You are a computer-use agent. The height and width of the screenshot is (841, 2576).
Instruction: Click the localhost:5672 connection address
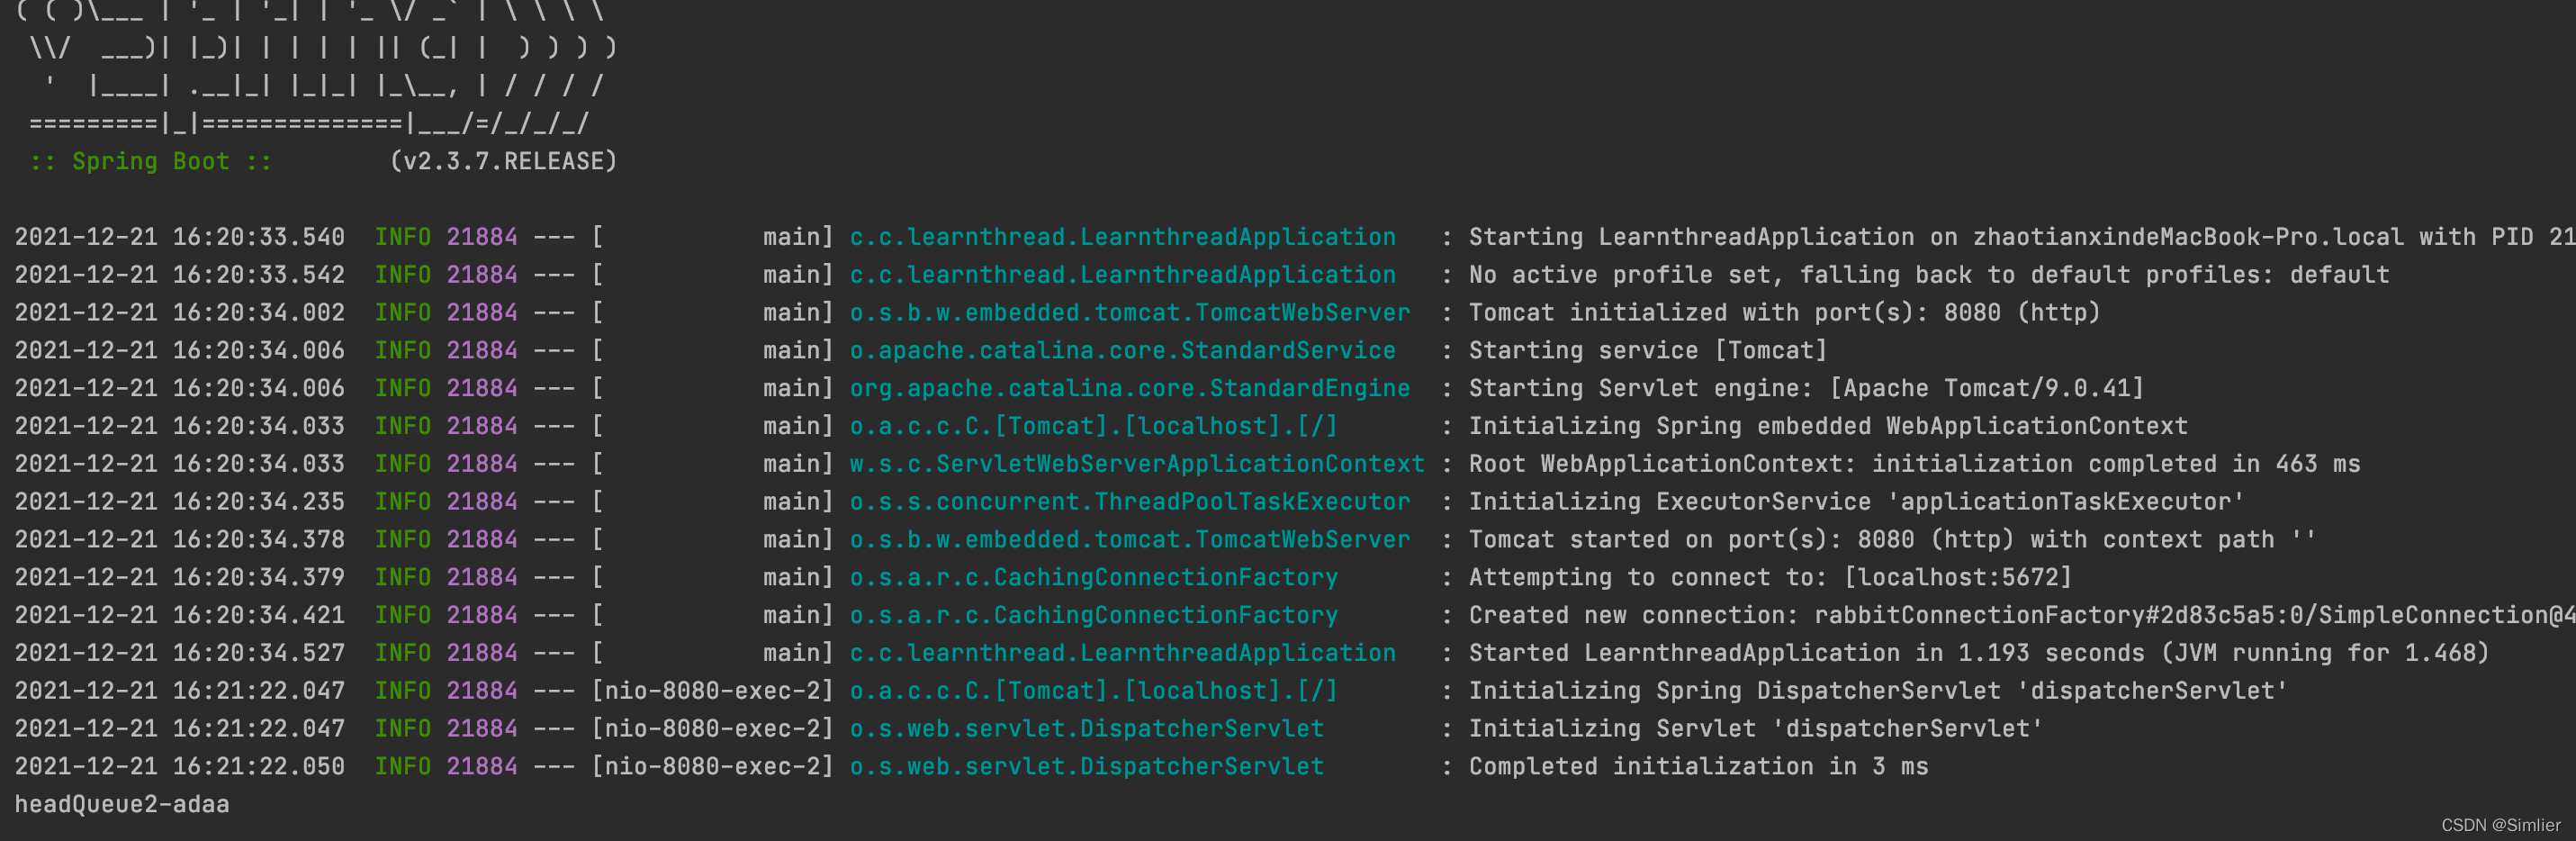[1958, 577]
